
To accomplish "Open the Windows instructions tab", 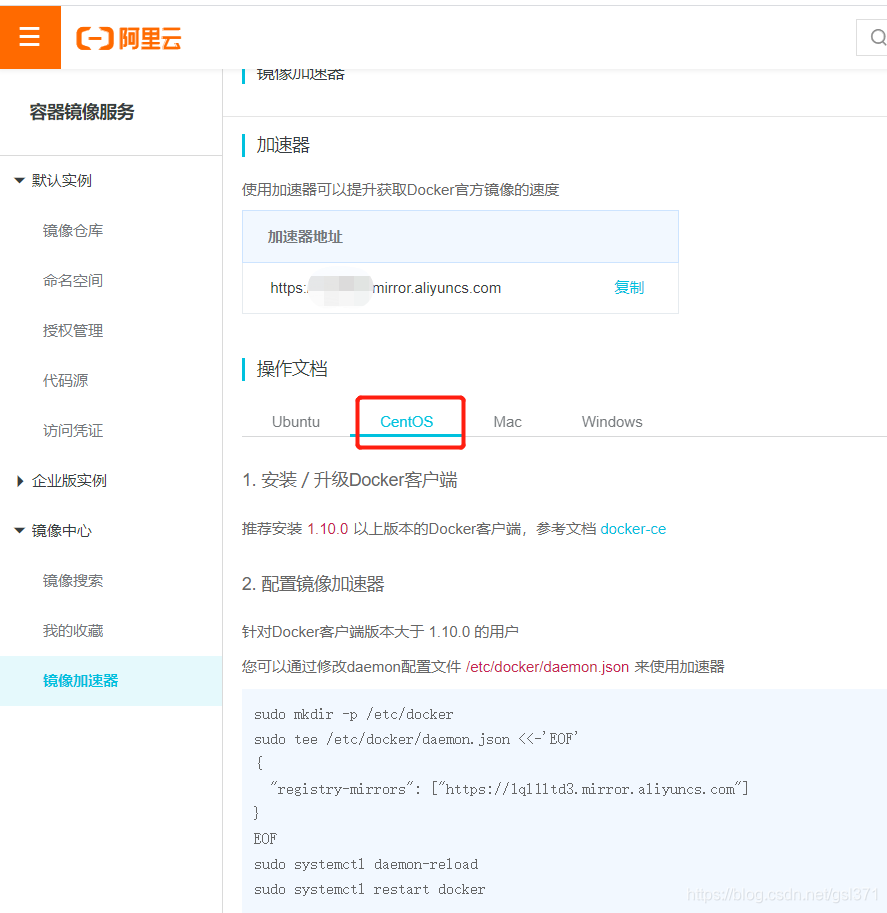I will pyautogui.click(x=611, y=421).
